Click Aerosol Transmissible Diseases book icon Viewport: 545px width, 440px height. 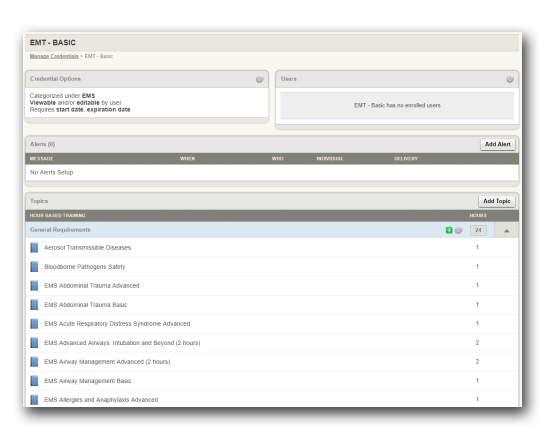pyautogui.click(x=34, y=248)
